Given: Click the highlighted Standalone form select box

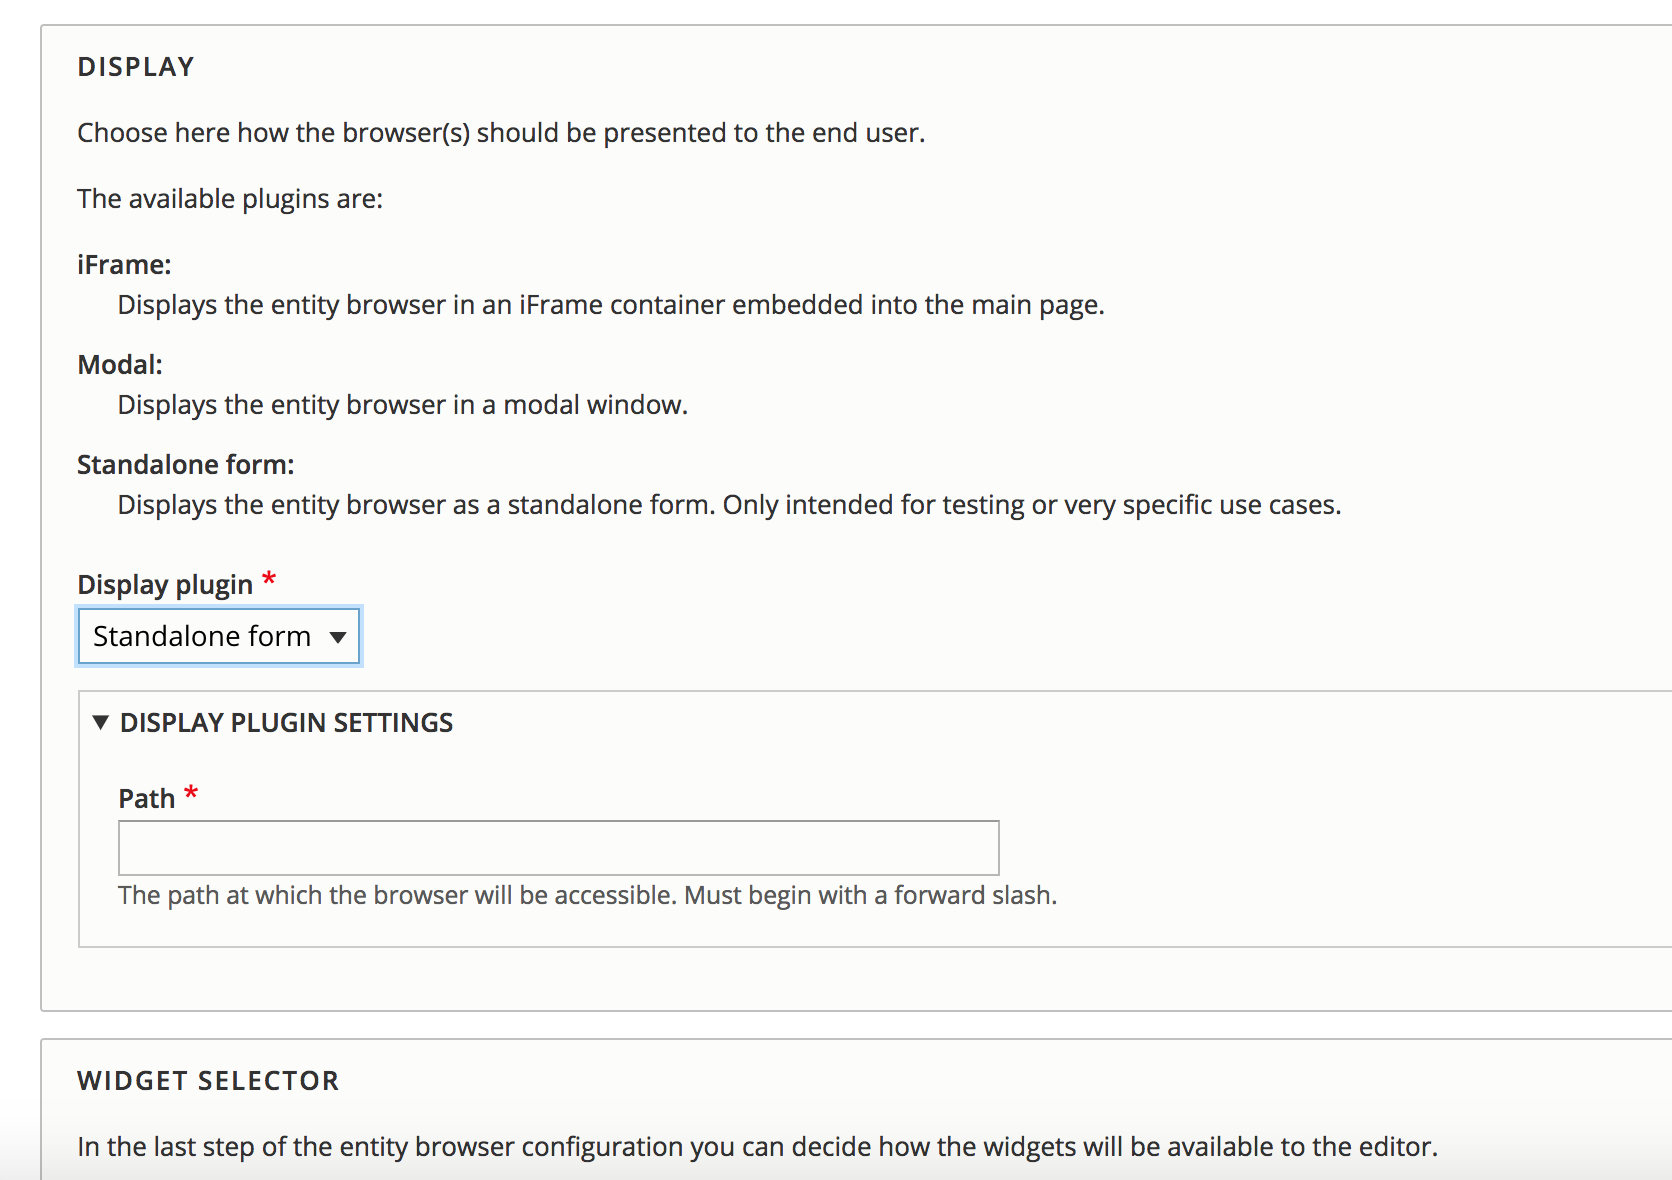Looking at the screenshot, I should coord(217,636).
